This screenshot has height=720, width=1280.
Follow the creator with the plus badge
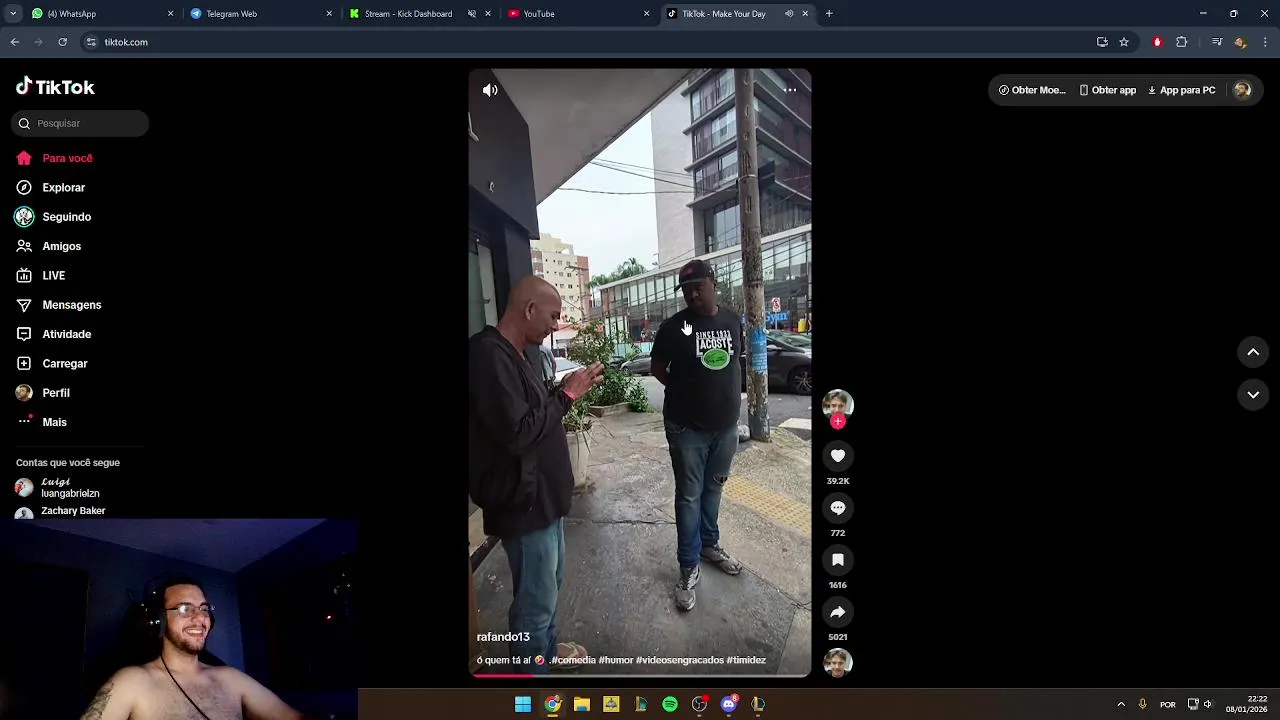tap(838, 422)
